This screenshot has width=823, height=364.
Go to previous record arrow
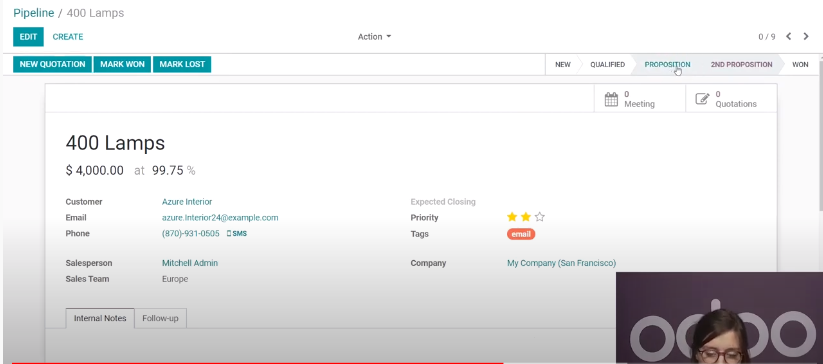click(788, 36)
